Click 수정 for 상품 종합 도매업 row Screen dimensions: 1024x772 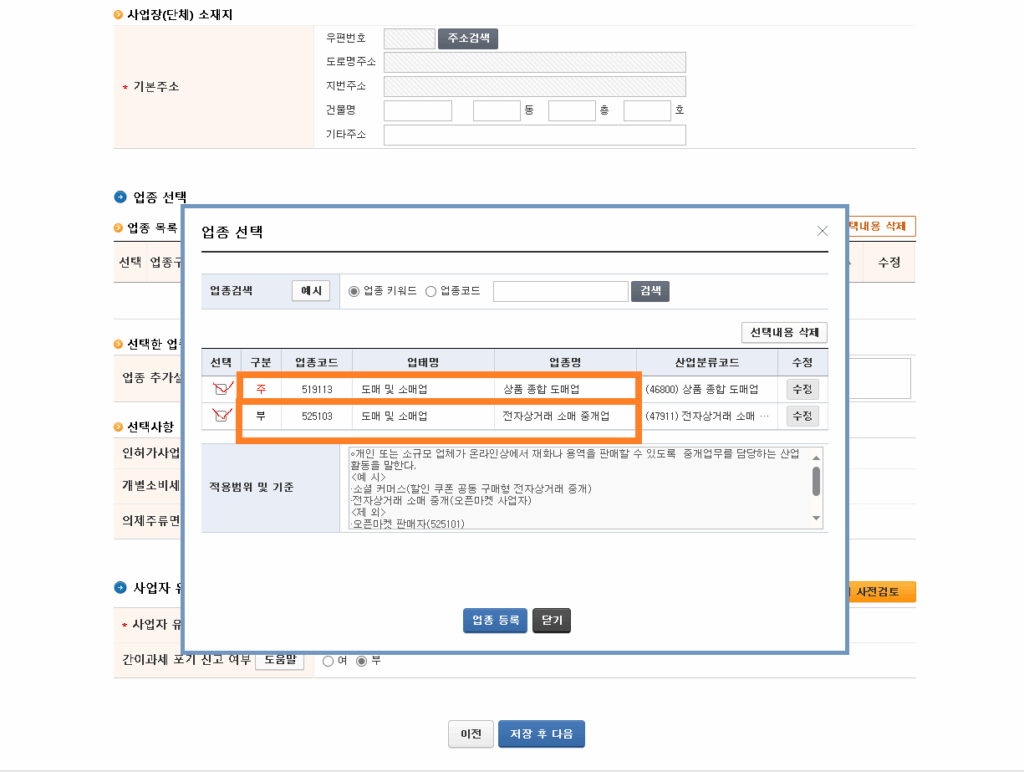802,389
